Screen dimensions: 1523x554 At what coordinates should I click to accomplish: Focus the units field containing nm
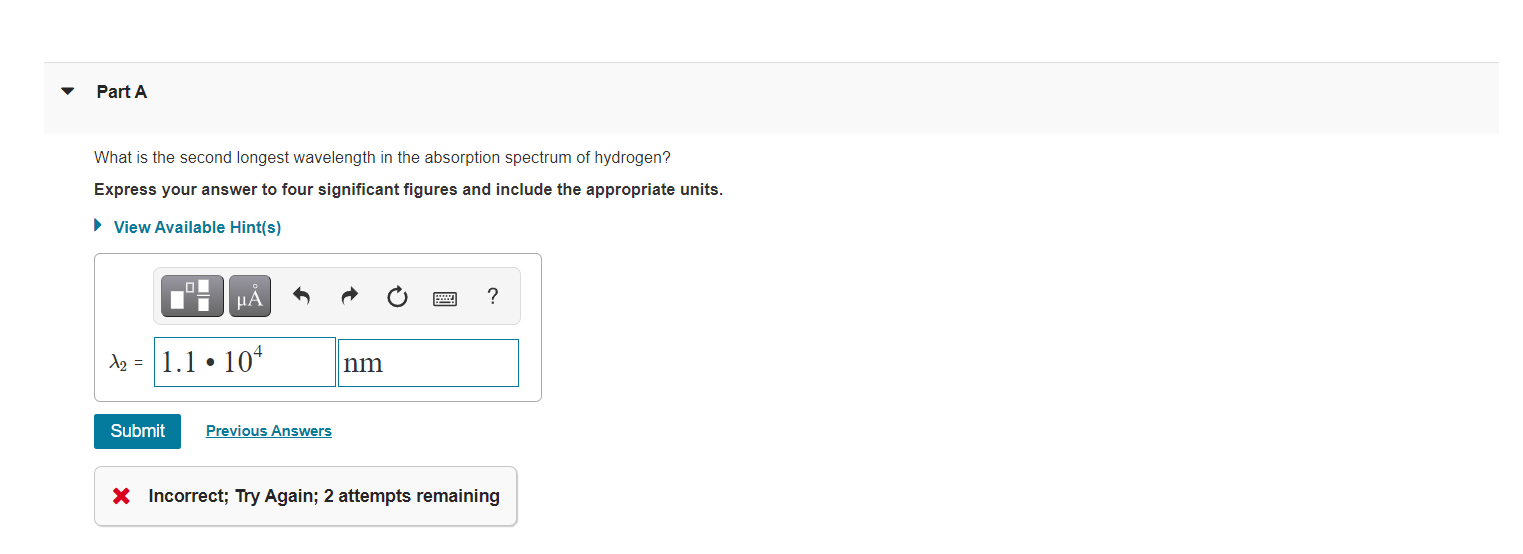click(428, 362)
